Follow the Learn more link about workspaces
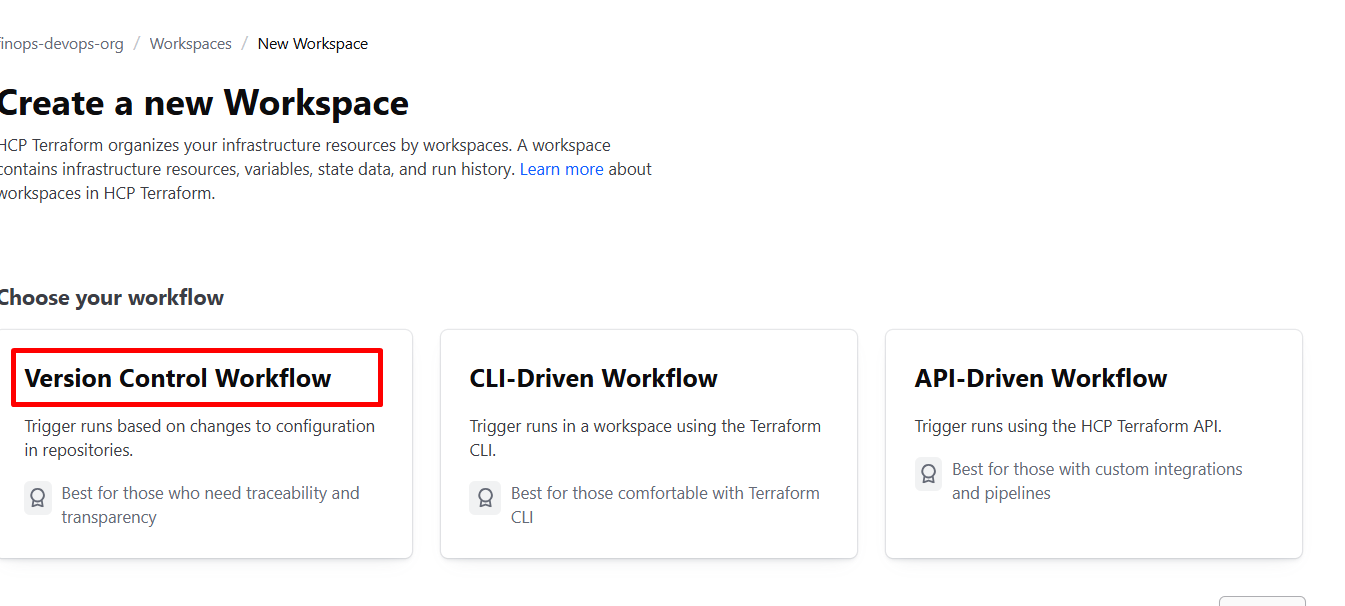Viewport: 1345px width, 606px height. click(561, 169)
